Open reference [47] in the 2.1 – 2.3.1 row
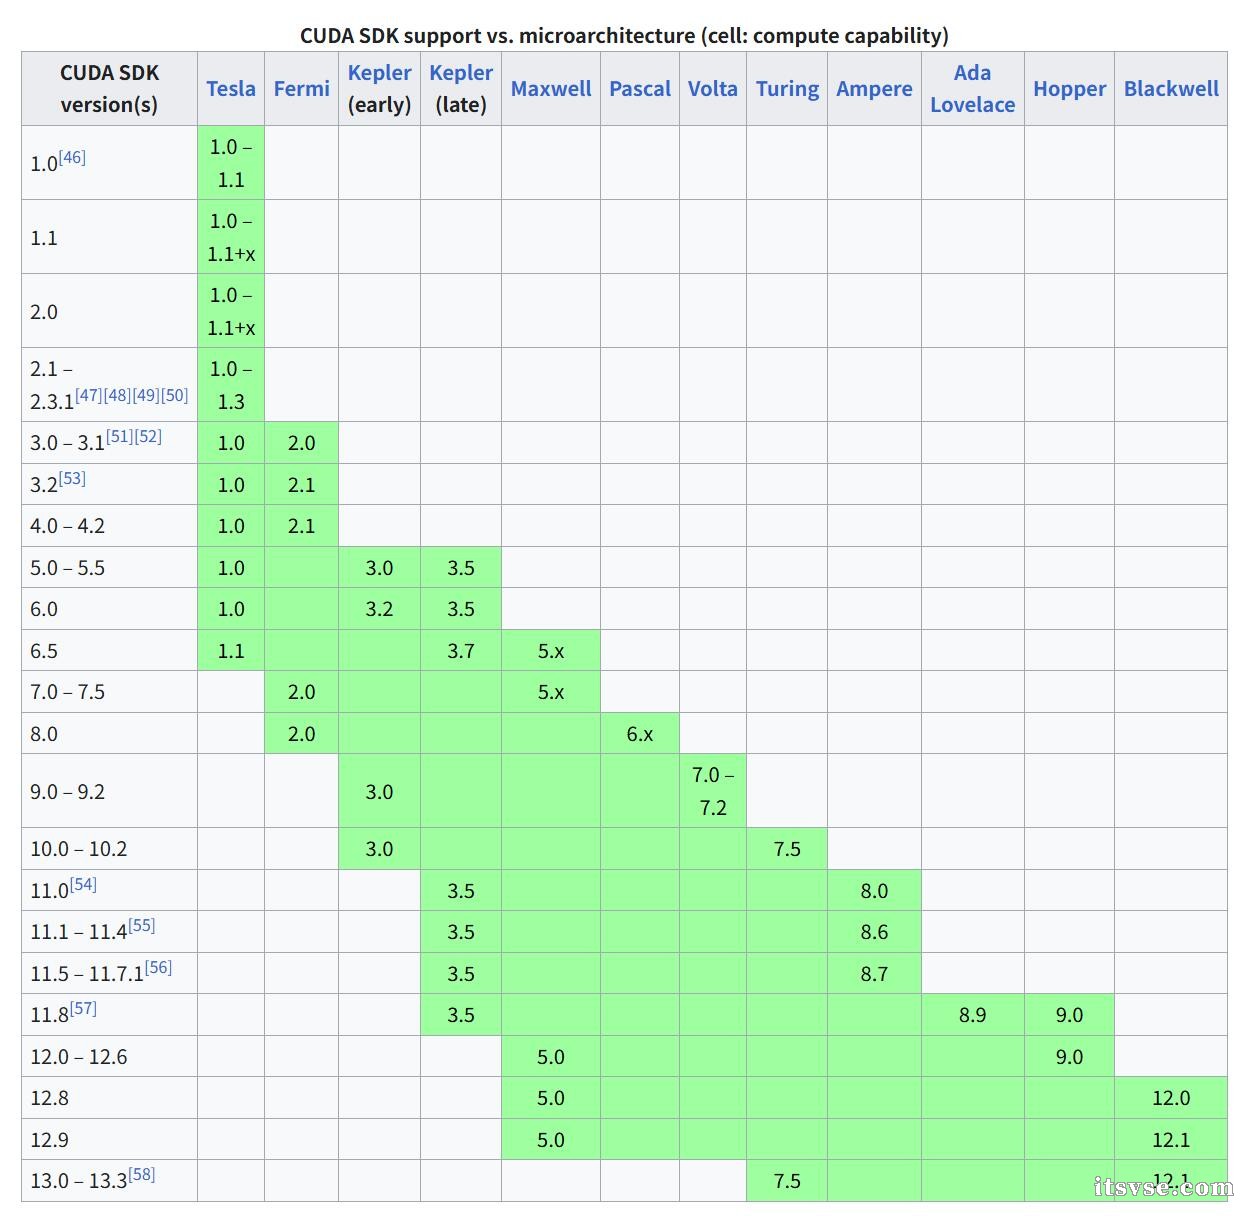The height and width of the screenshot is (1216, 1244). (x=89, y=395)
